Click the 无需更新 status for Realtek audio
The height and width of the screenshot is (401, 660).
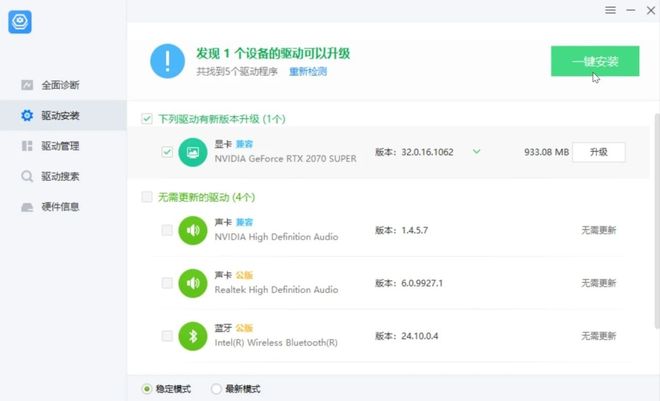599,283
